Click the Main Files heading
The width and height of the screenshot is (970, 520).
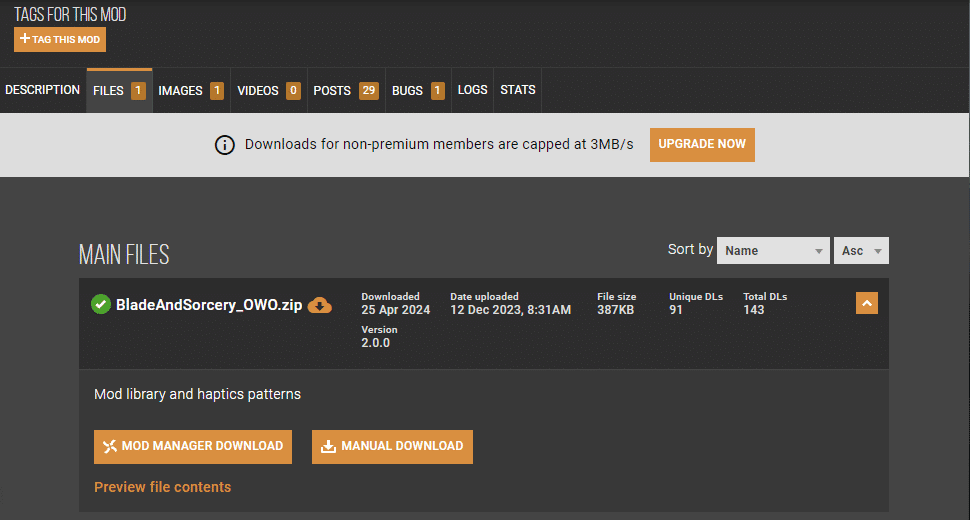coord(124,255)
